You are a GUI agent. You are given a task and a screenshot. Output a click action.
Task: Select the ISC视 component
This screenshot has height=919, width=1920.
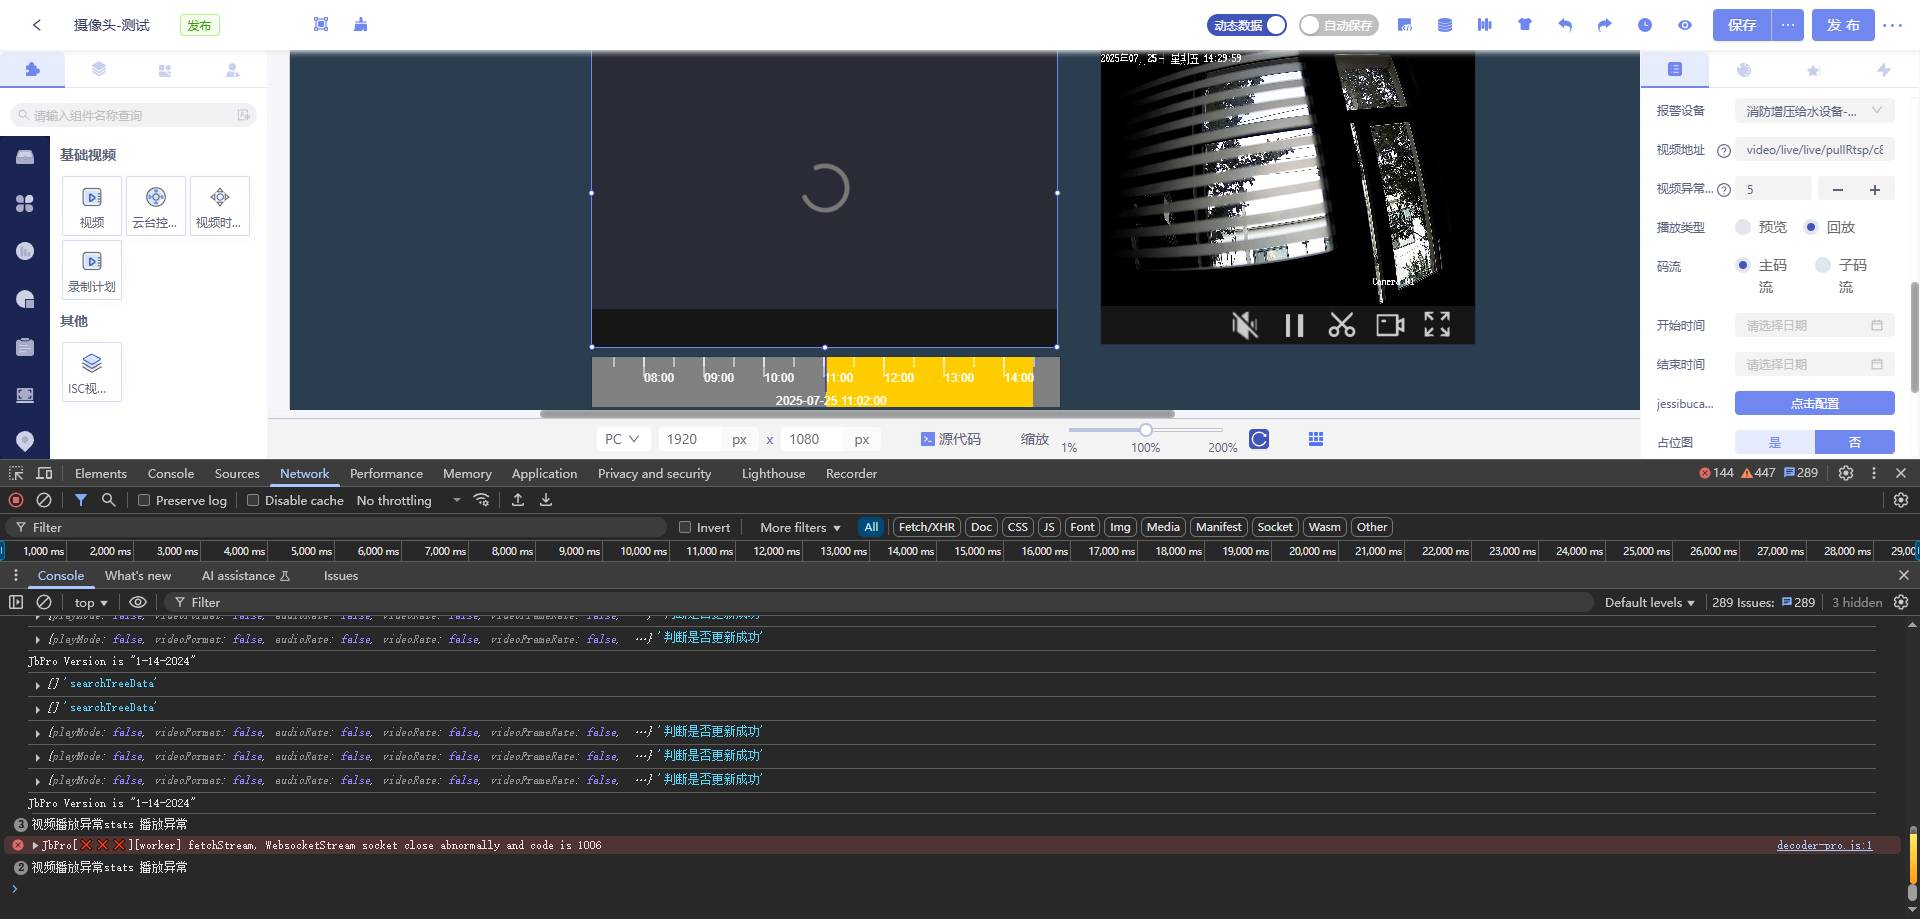[92, 372]
